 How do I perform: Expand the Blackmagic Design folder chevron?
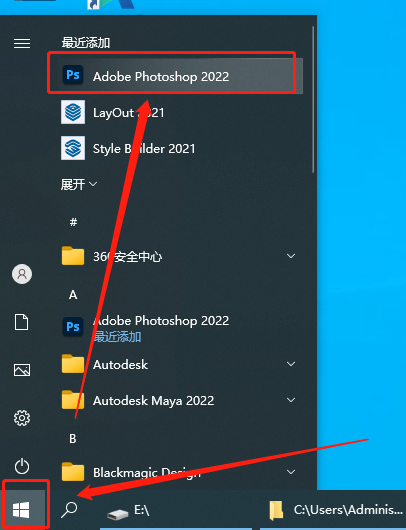(x=291, y=472)
